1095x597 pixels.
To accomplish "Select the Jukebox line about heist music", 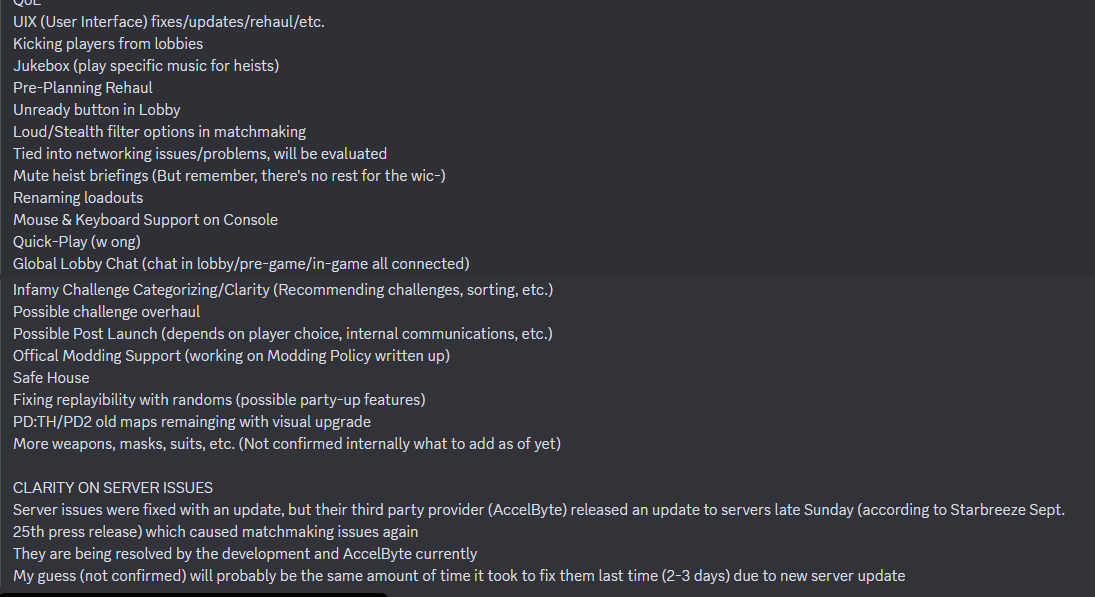I will click(x=146, y=66).
